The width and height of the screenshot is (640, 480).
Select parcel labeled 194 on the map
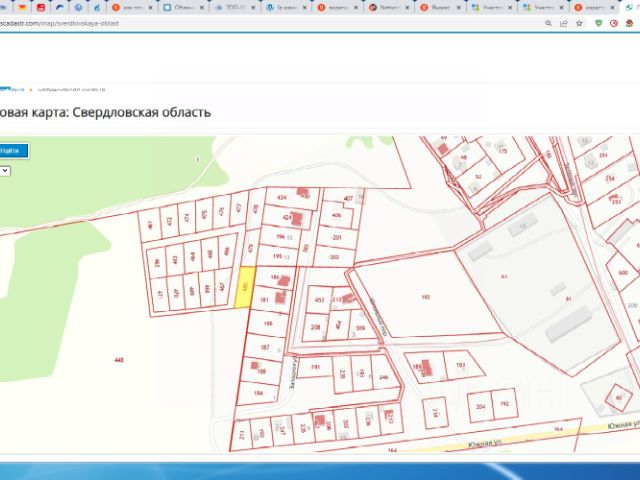(x=258, y=393)
